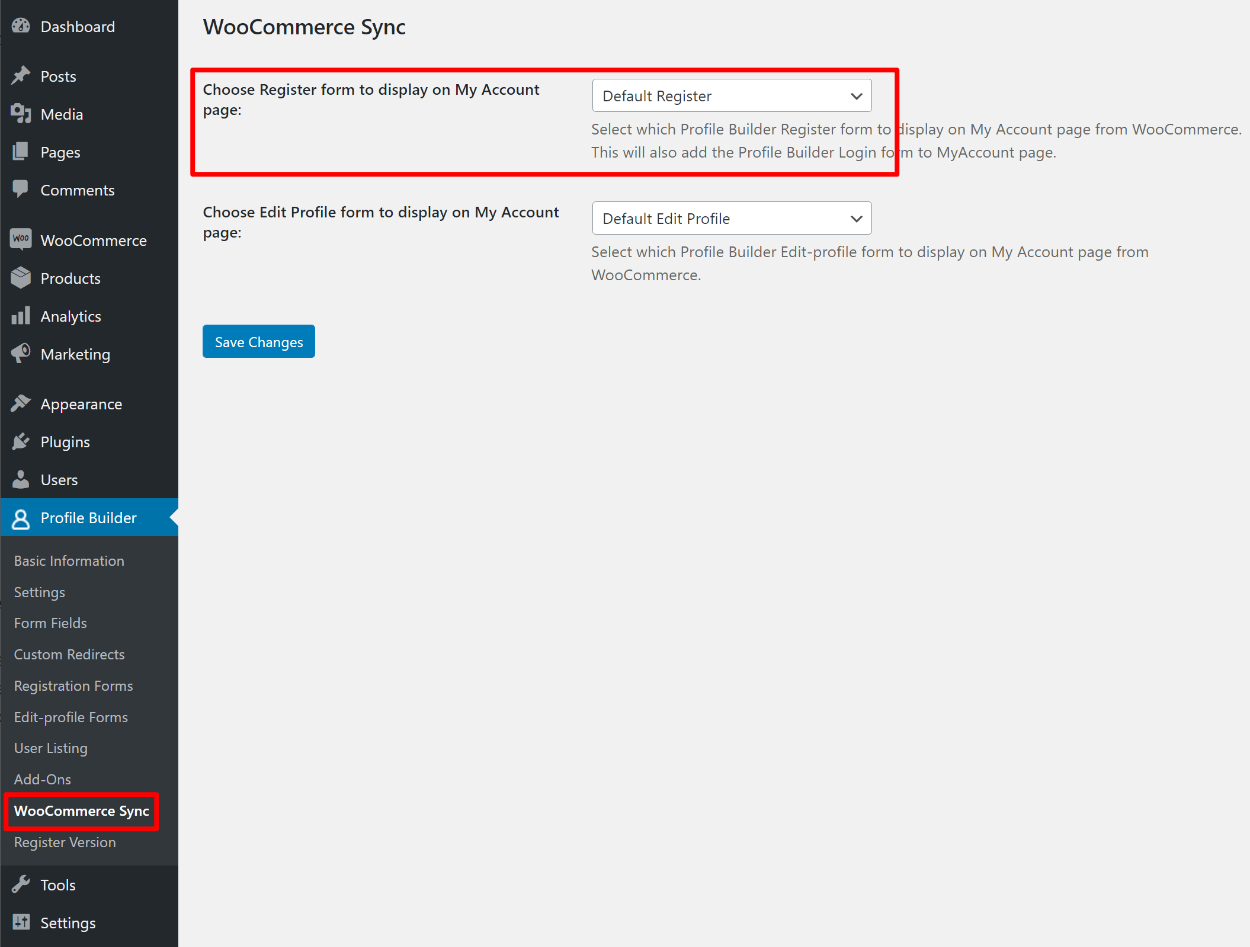Image resolution: width=1250 pixels, height=947 pixels.
Task: Click the Settings sliders icon at bottom
Action: click(20, 923)
